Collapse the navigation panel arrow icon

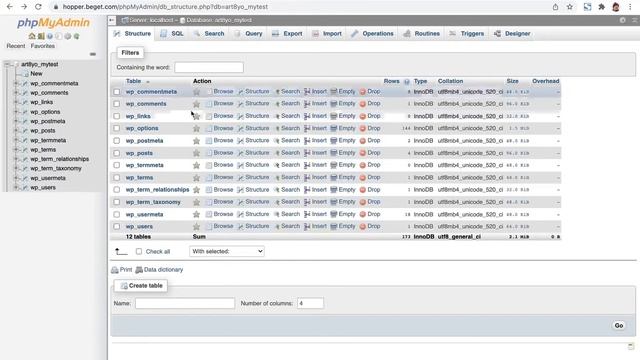[112, 20]
